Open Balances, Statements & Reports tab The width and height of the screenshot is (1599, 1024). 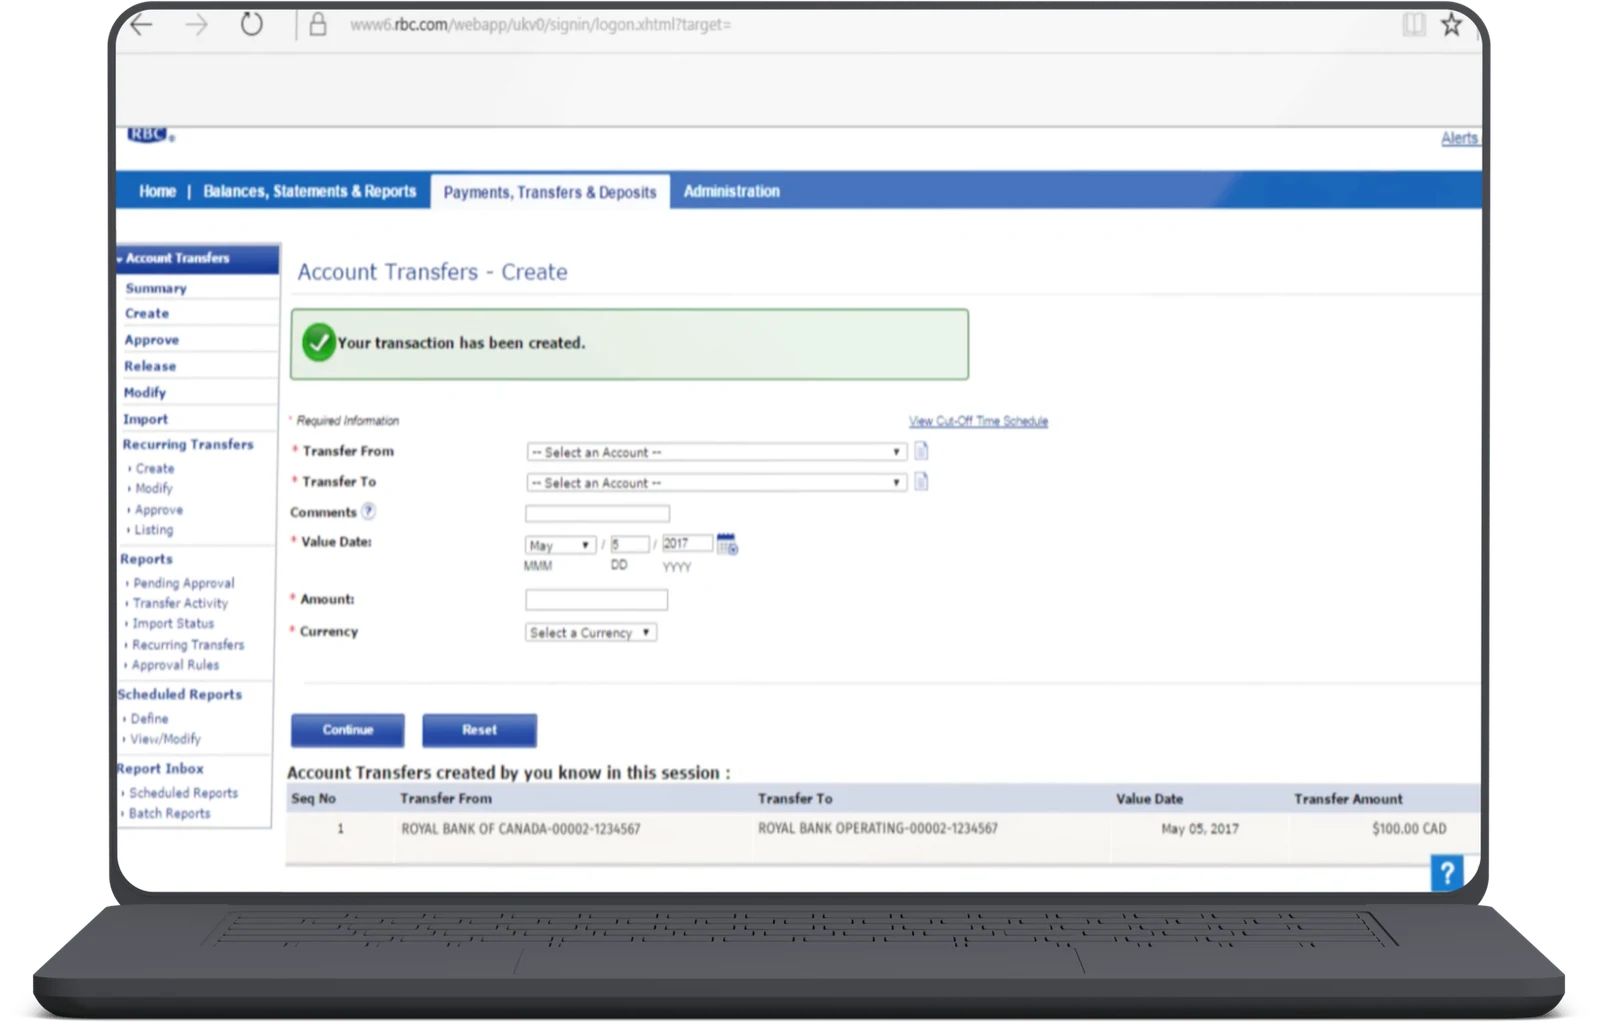coord(309,191)
